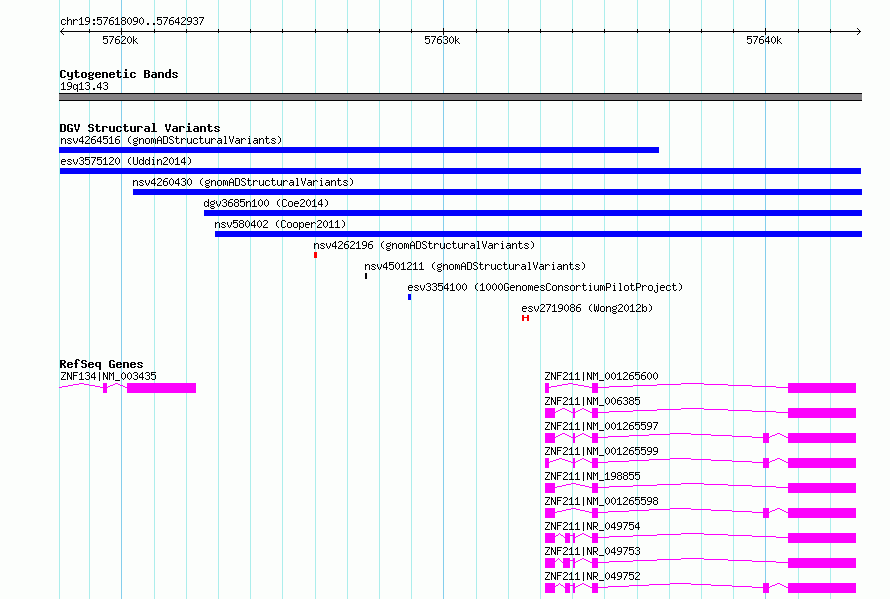Click the esv3575120 blue variant bar
Image resolution: width=890 pixels, height=599 pixels.
click(x=460, y=171)
